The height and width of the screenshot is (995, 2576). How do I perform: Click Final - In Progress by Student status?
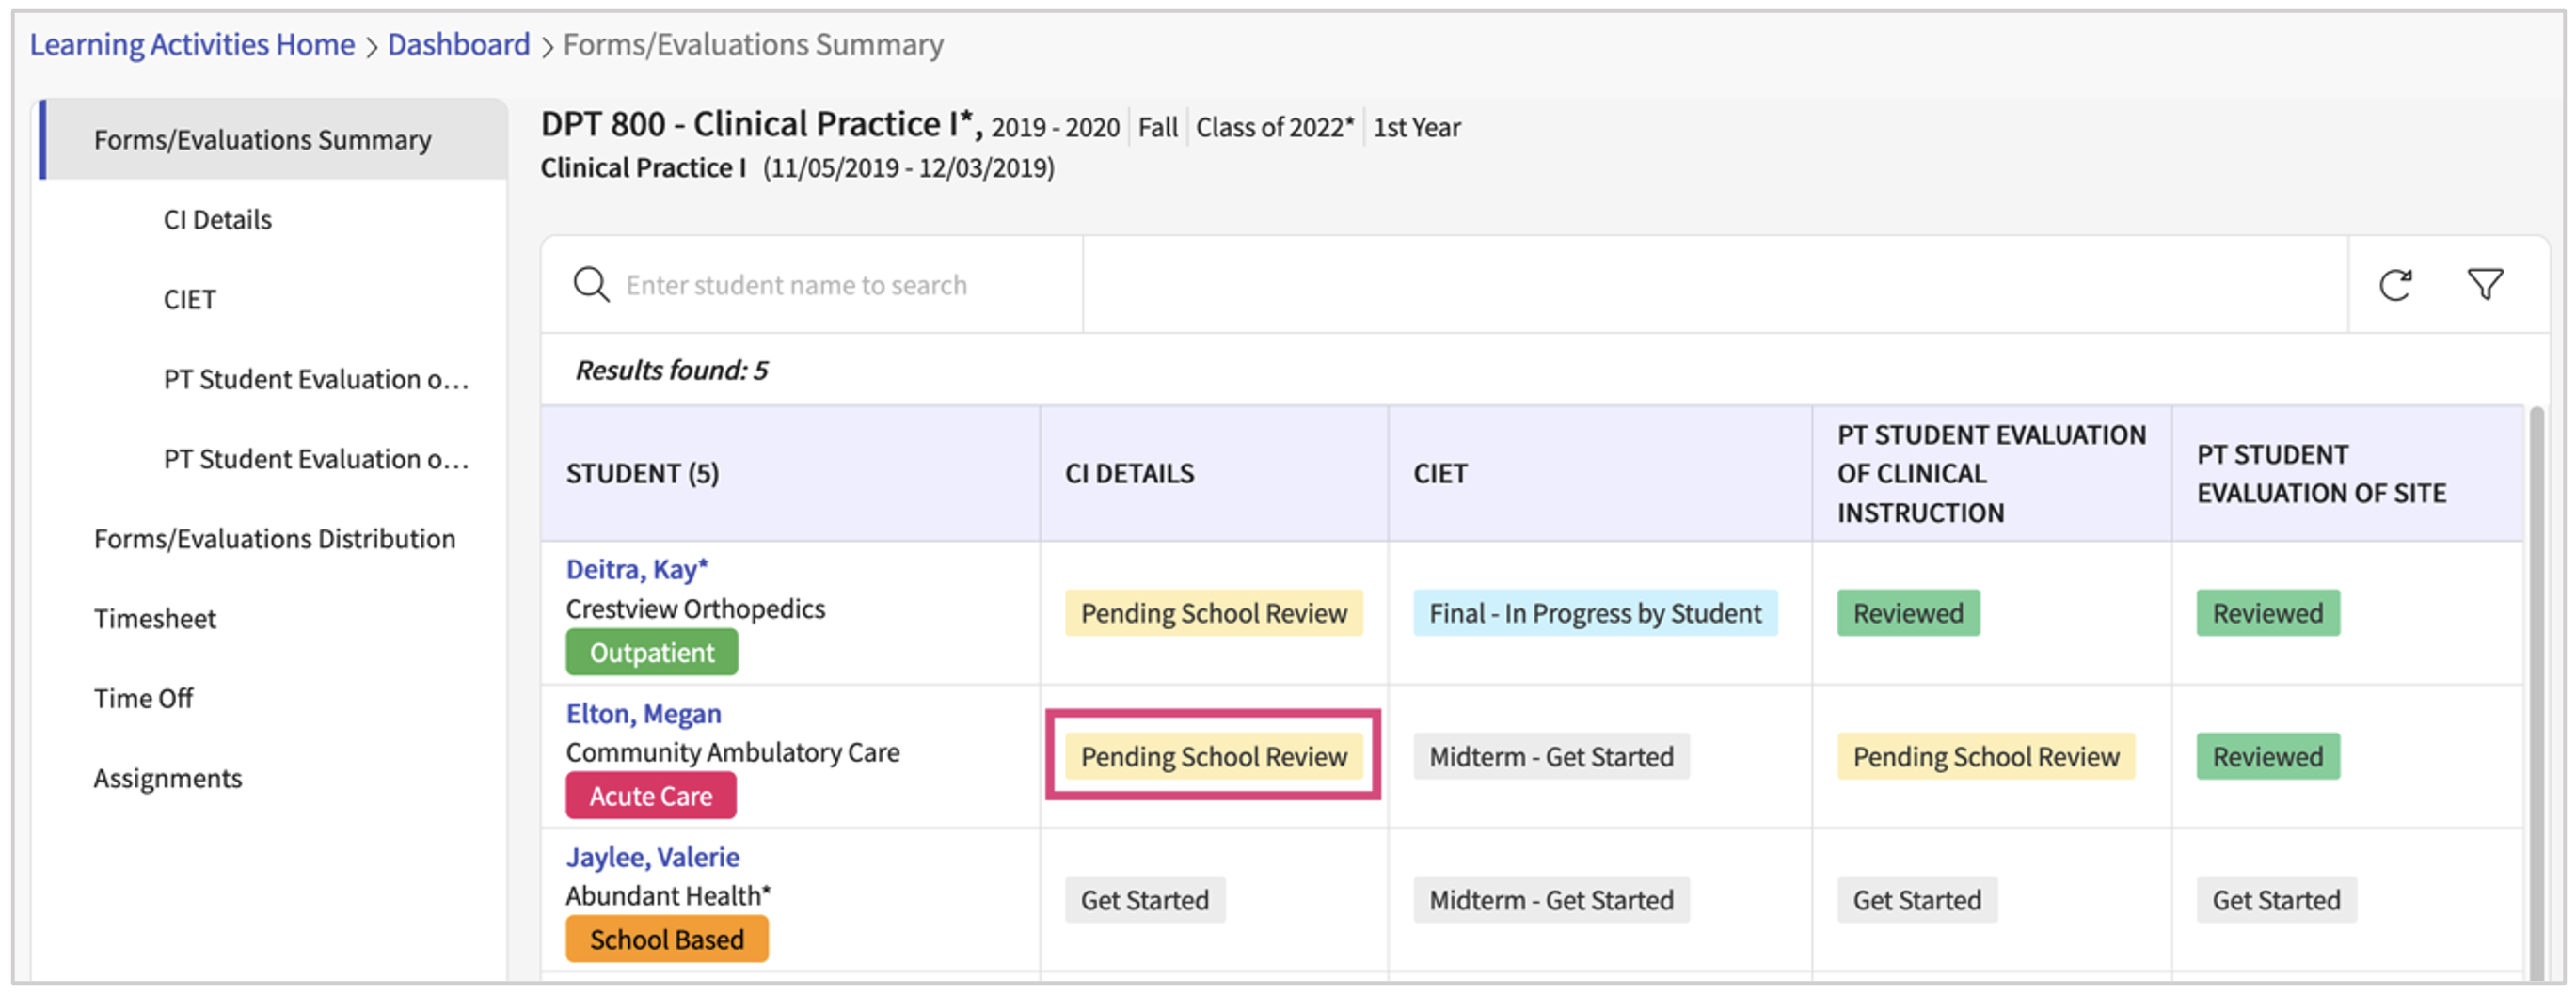pos(1594,613)
